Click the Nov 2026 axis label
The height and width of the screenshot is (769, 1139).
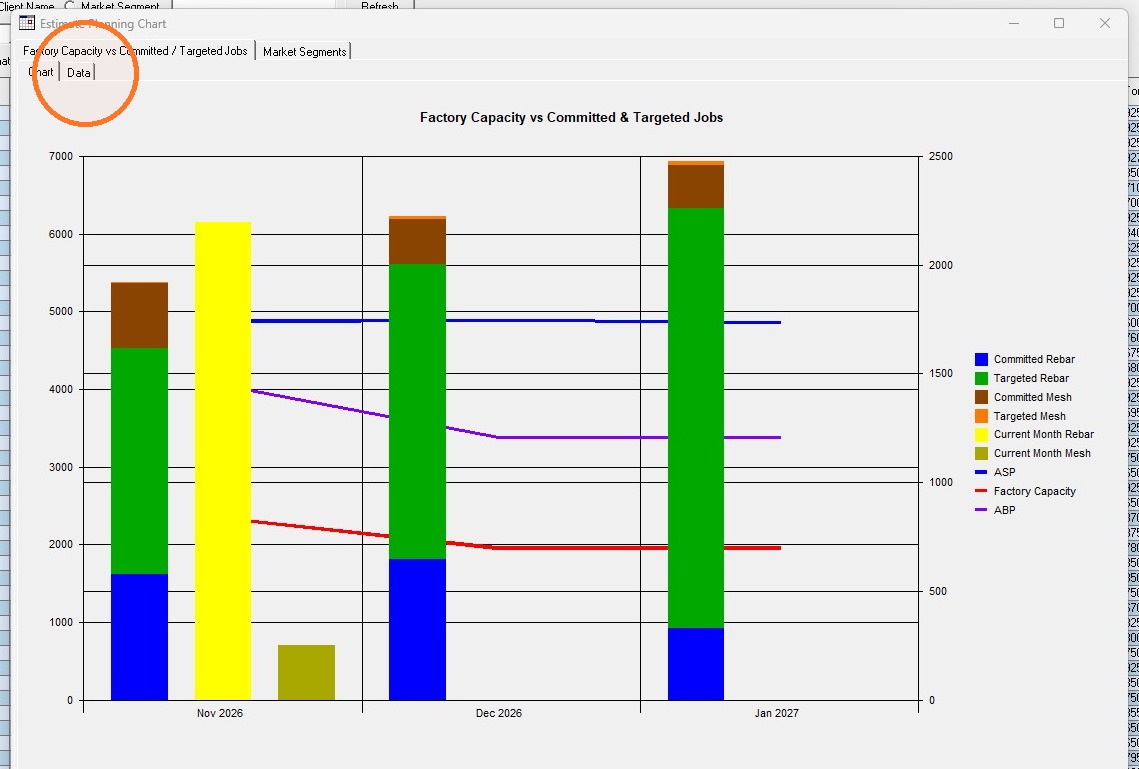[x=220, y=713]
